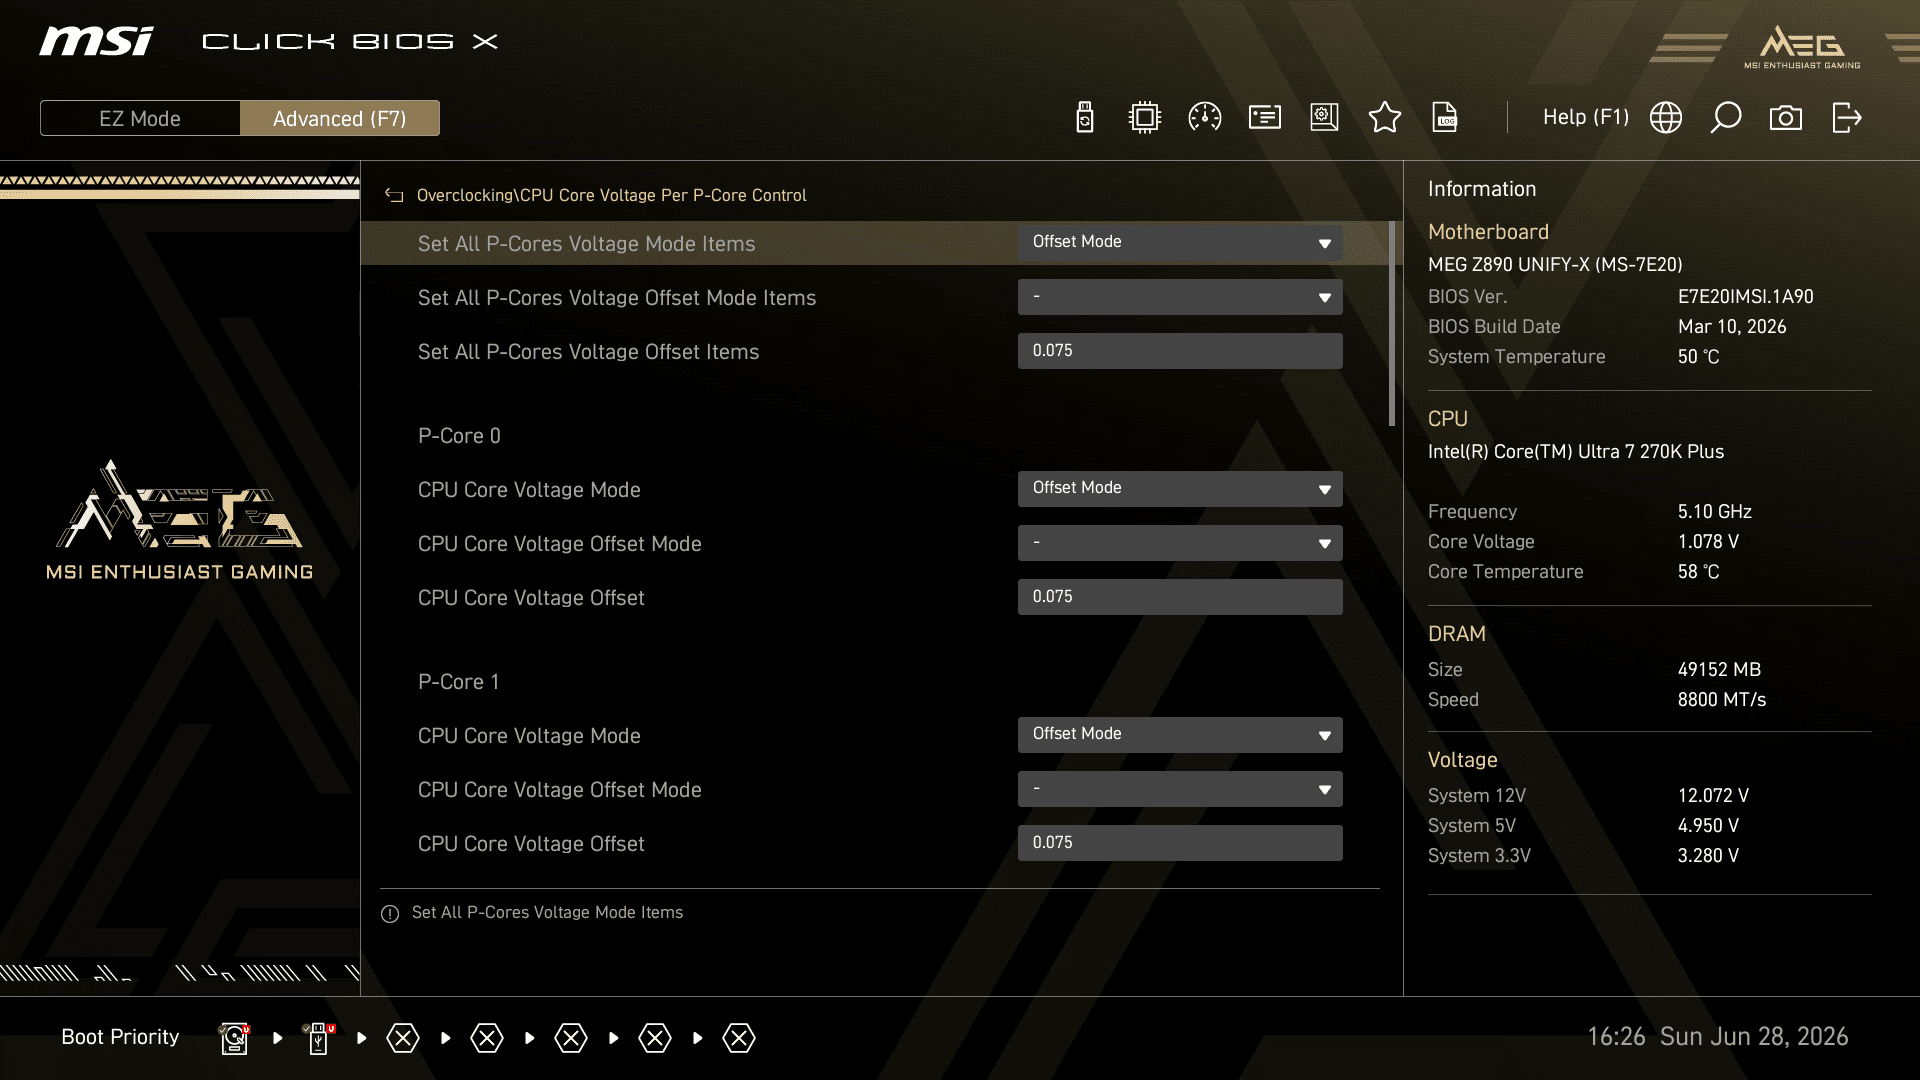Select the USB drive boot priority device
Image resolution: width=1920 pixels, height=1080 pixels.
pos(319,1038)
